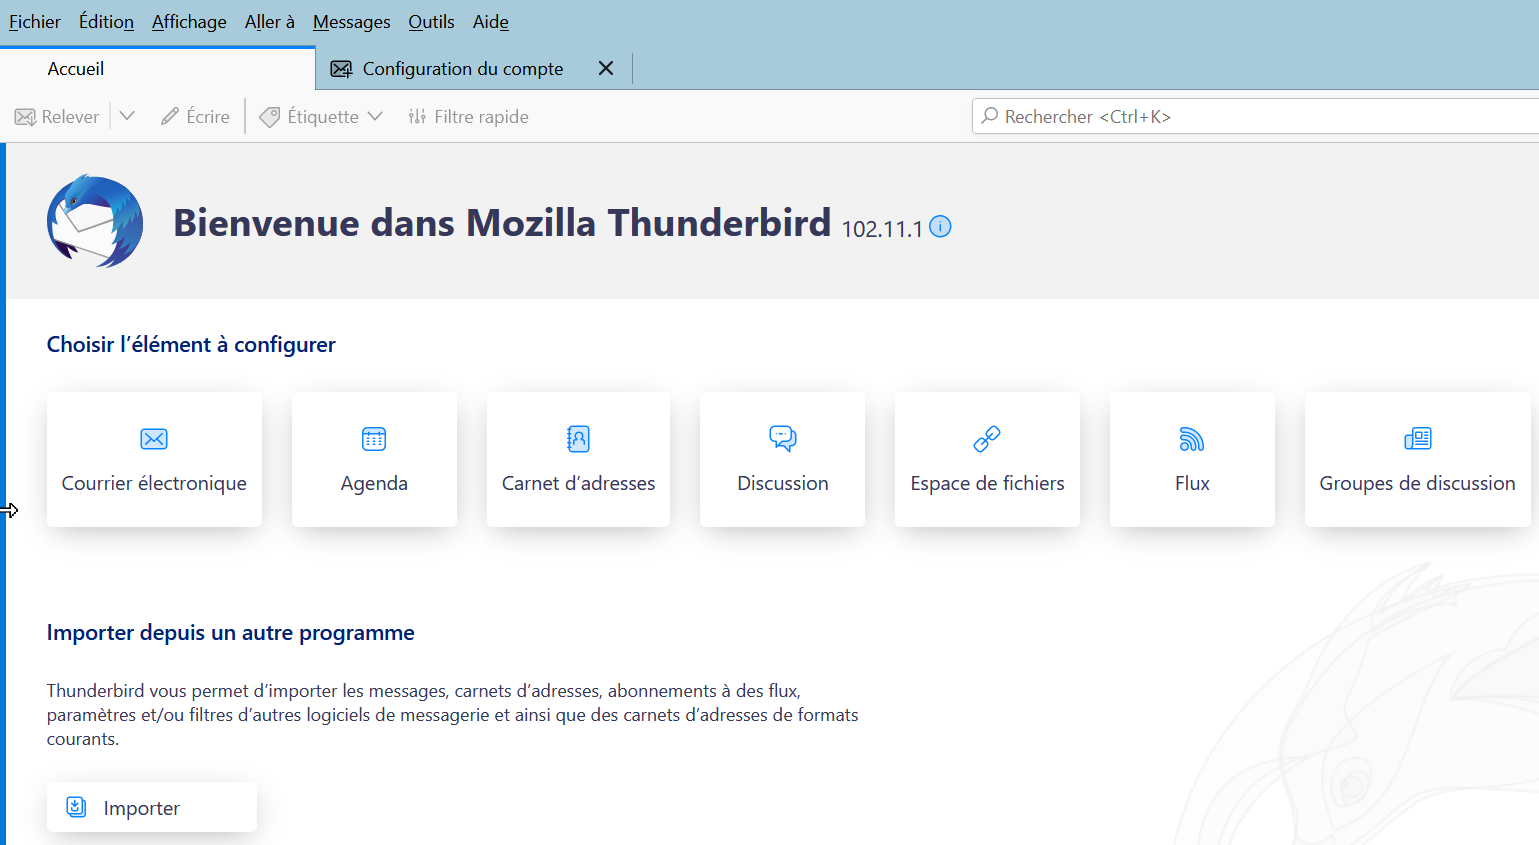Click the Espace de fichiers link icon
Screen dimensions: 1539x845
coord(987,439)
